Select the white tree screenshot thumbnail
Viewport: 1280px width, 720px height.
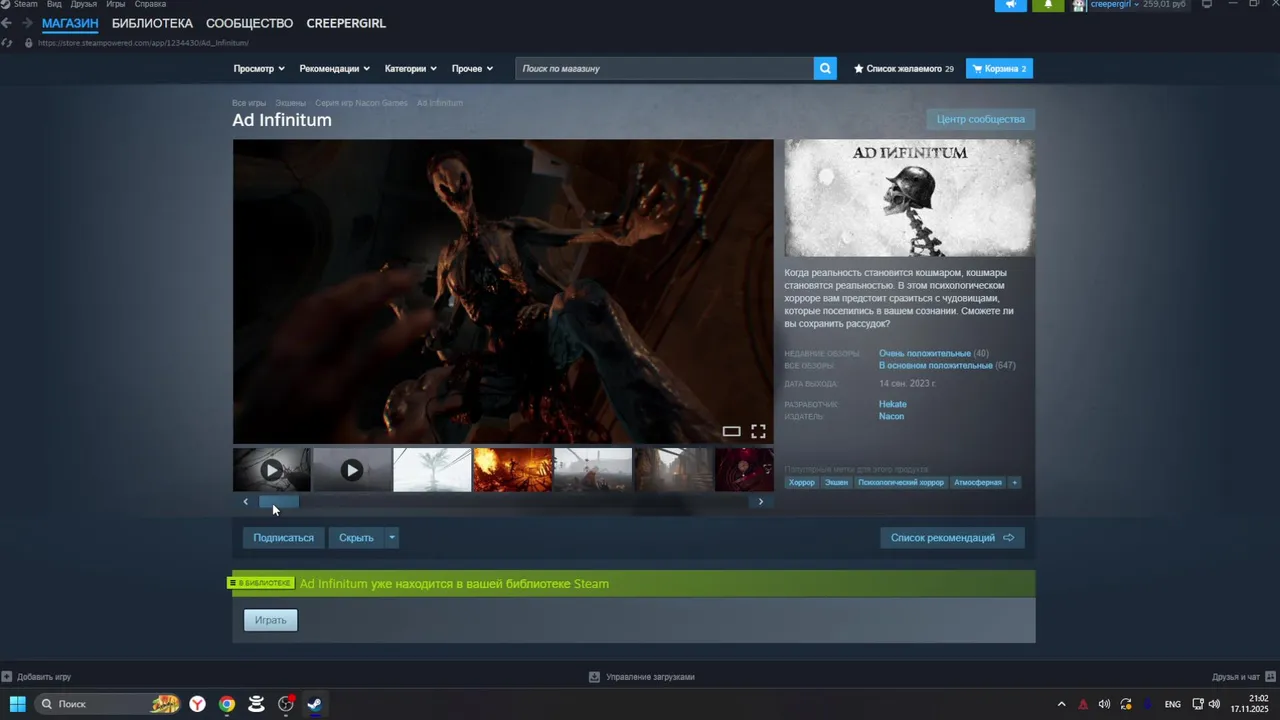(432, 470)
